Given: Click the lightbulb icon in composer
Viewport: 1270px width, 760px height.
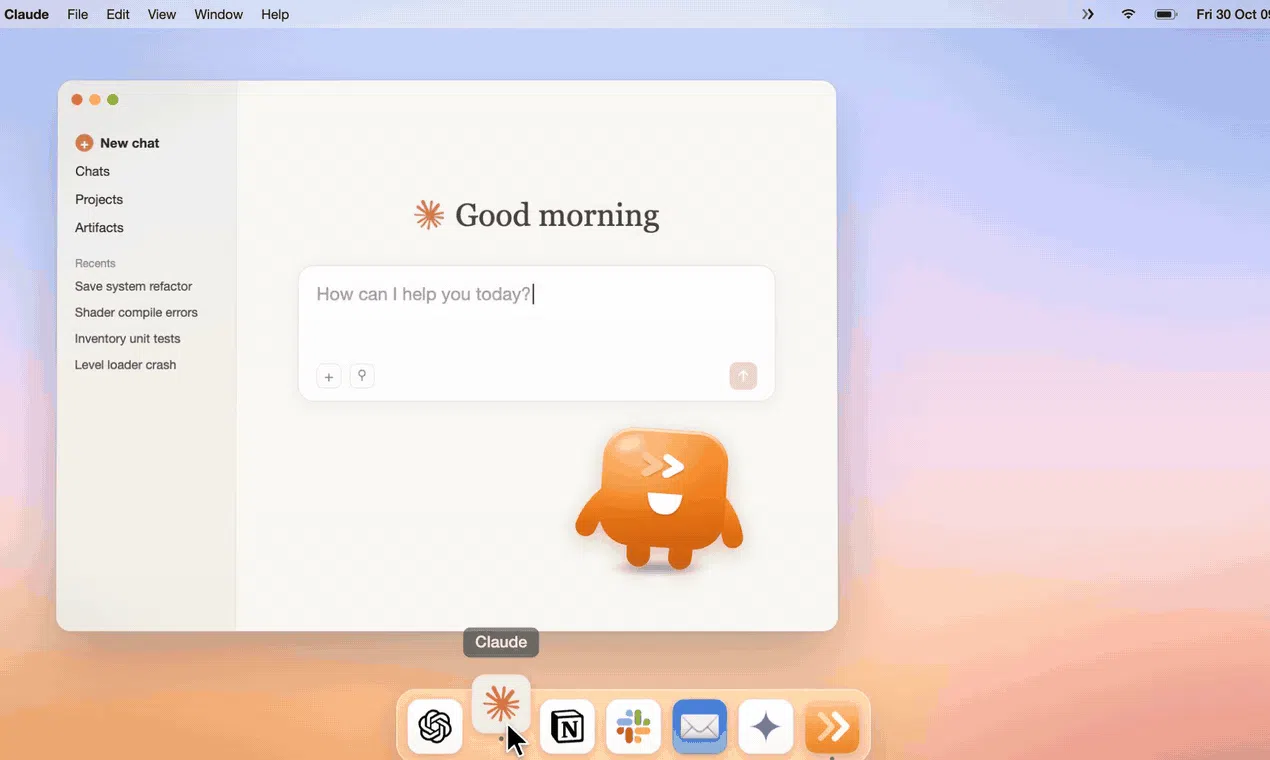Looking at the screenshot, I should pos(362,376).
